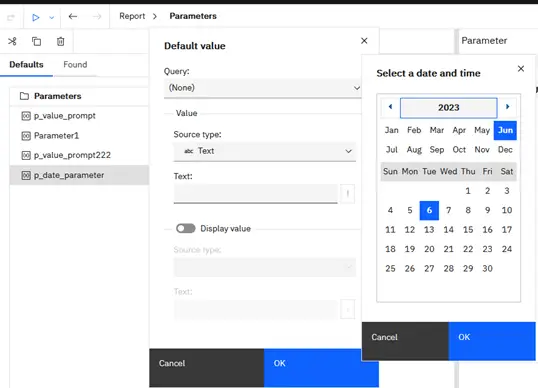Viewport: 538px width, 388px height.
Task: Pick day 15 in calendar
Action: click(468, 230)
